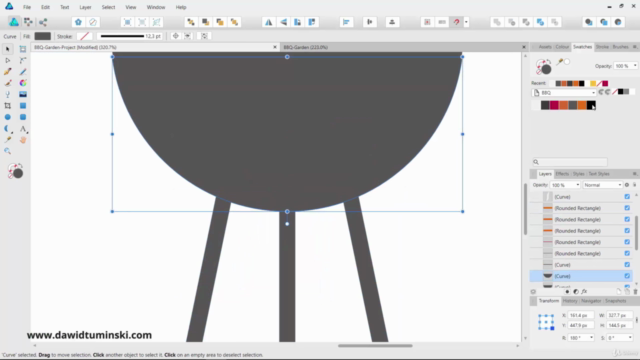The image size is (640, 360).
Task: Click the Fill colour well in context toolbar
Action: [x=42, y=36]
